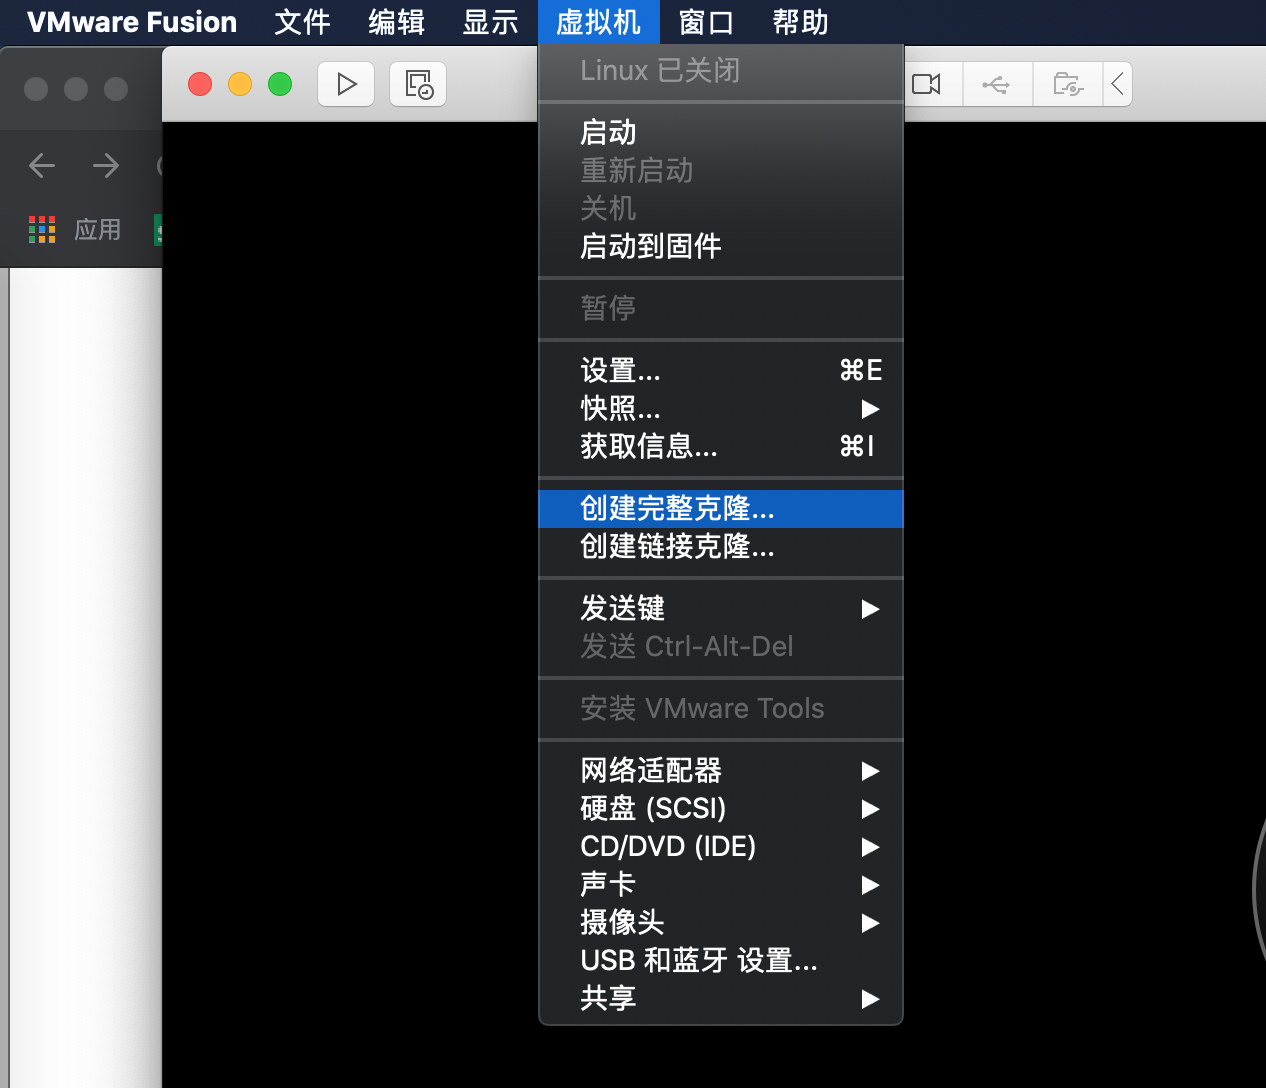Select 启动 to start the VM
The width and height of the screenshot is (1266, 1088).
pyautogui.click(x=721, y=132)
